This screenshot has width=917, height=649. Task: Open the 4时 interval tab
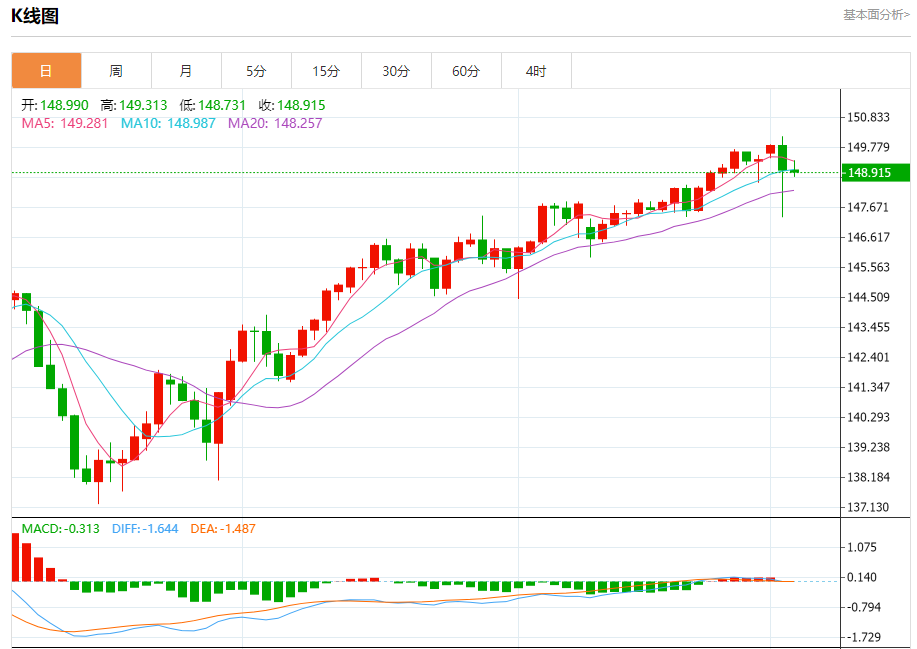tap(536, 71)
